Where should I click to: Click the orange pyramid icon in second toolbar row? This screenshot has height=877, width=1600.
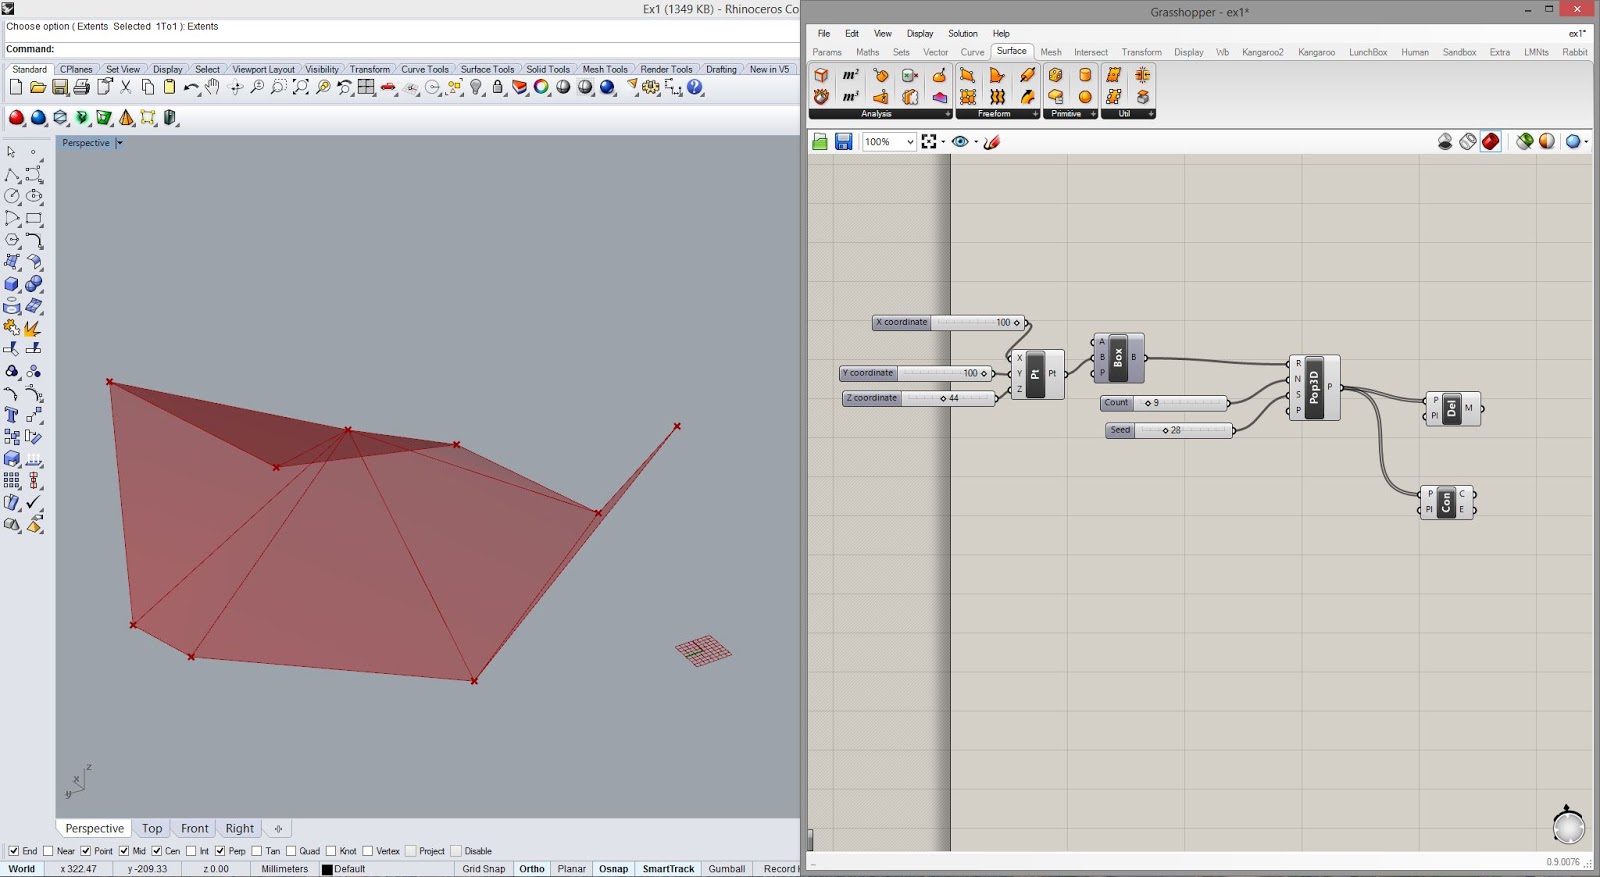pyautogui.click(x=126, y=118)
